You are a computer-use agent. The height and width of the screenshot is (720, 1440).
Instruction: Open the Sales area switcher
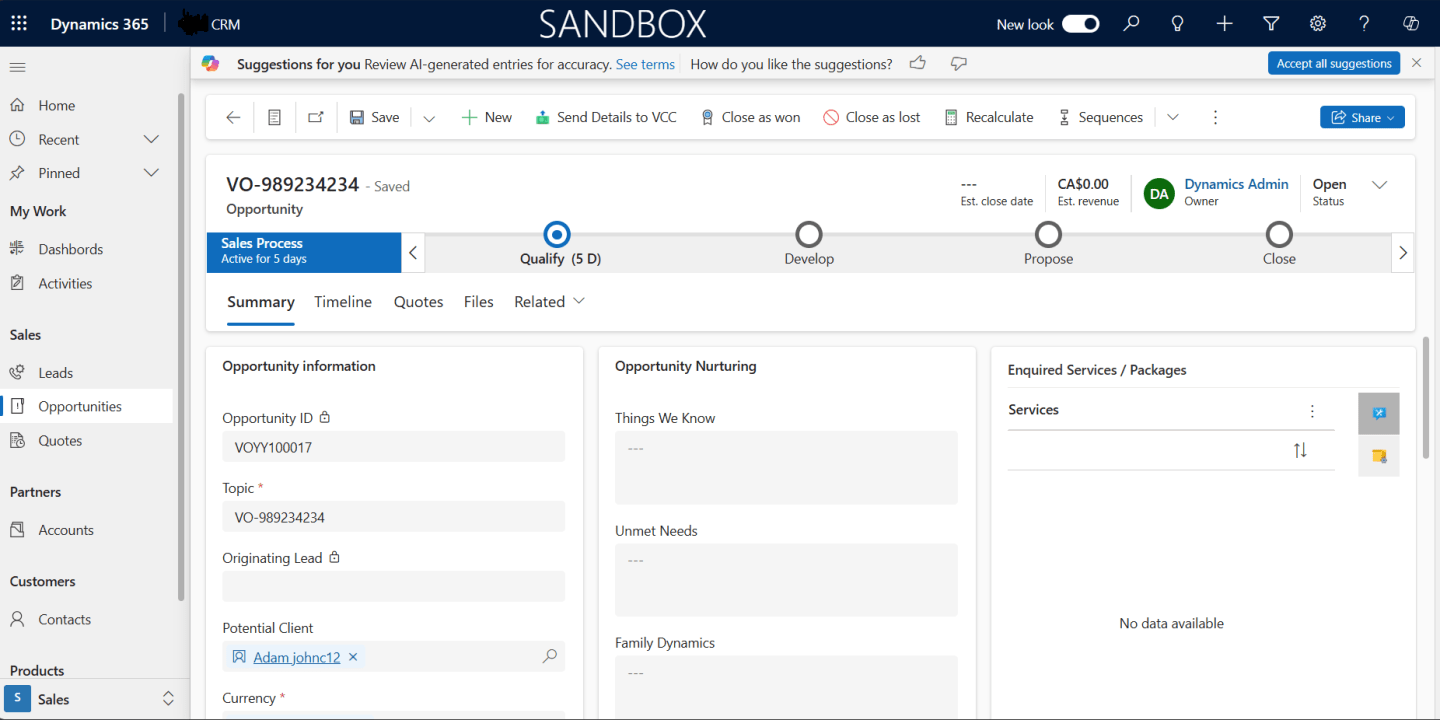pyautogui.click(x=92, y=699)
